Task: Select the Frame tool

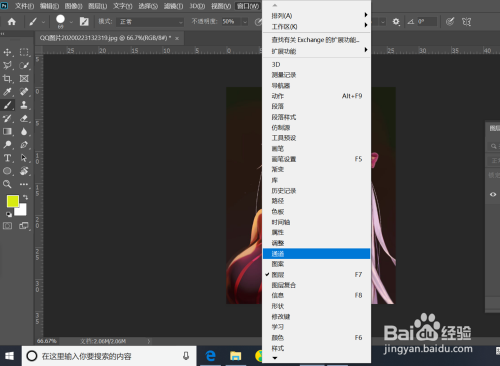Action: pyautogui.click(x=24, y=79)
